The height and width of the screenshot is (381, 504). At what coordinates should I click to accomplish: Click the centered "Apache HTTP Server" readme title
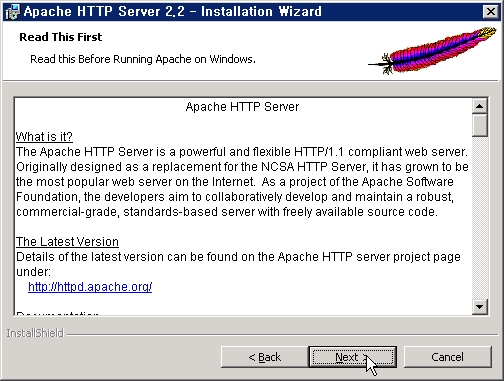(x=242, y=107)
